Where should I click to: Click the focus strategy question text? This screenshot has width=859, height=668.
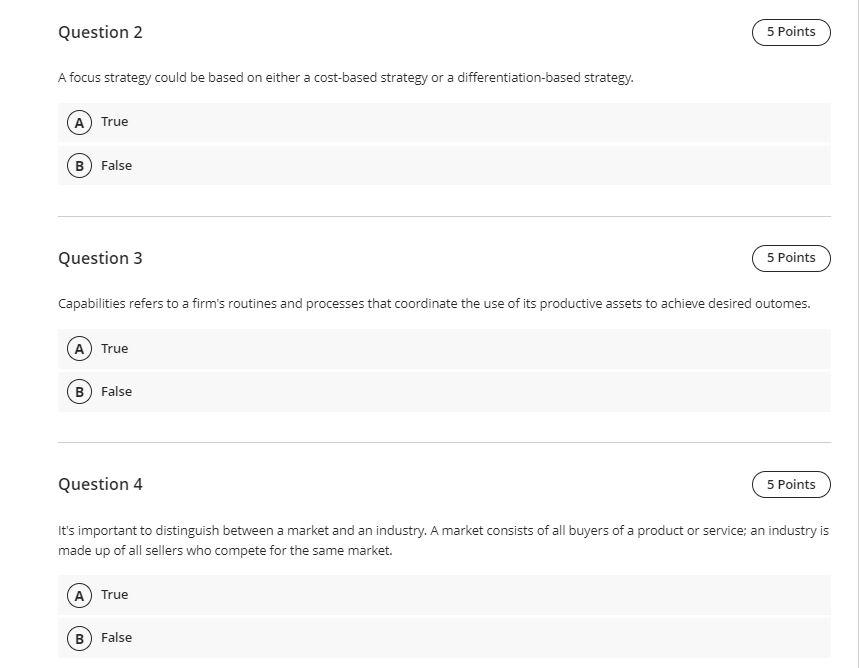[x=345, y=76]
